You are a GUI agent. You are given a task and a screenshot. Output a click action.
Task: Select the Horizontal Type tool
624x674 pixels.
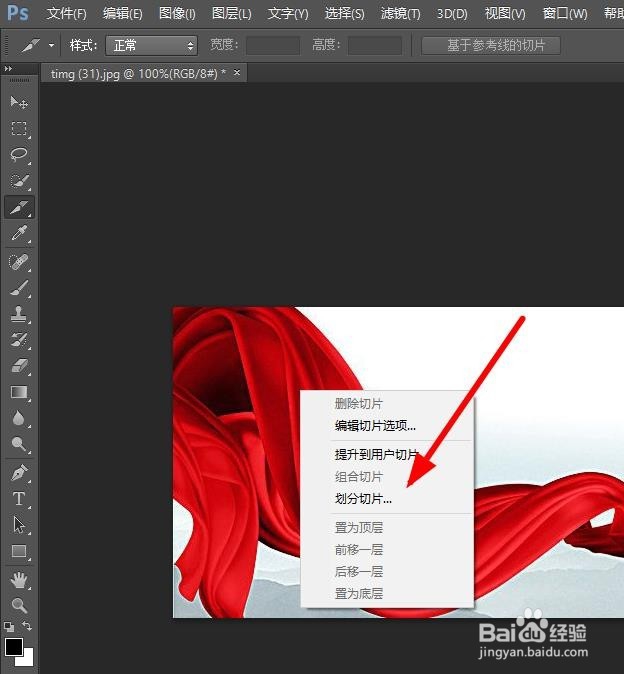point(19,499)
